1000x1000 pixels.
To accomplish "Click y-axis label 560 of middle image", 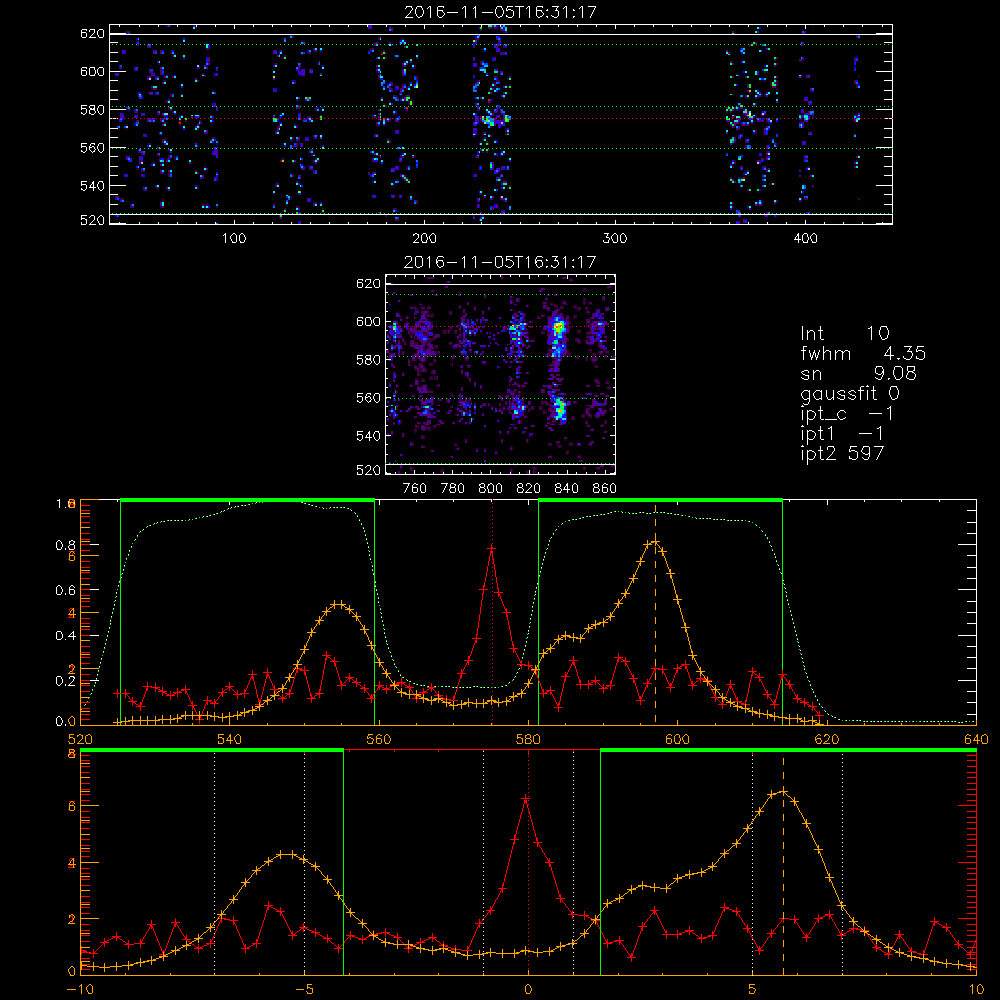I will (368, 398).
